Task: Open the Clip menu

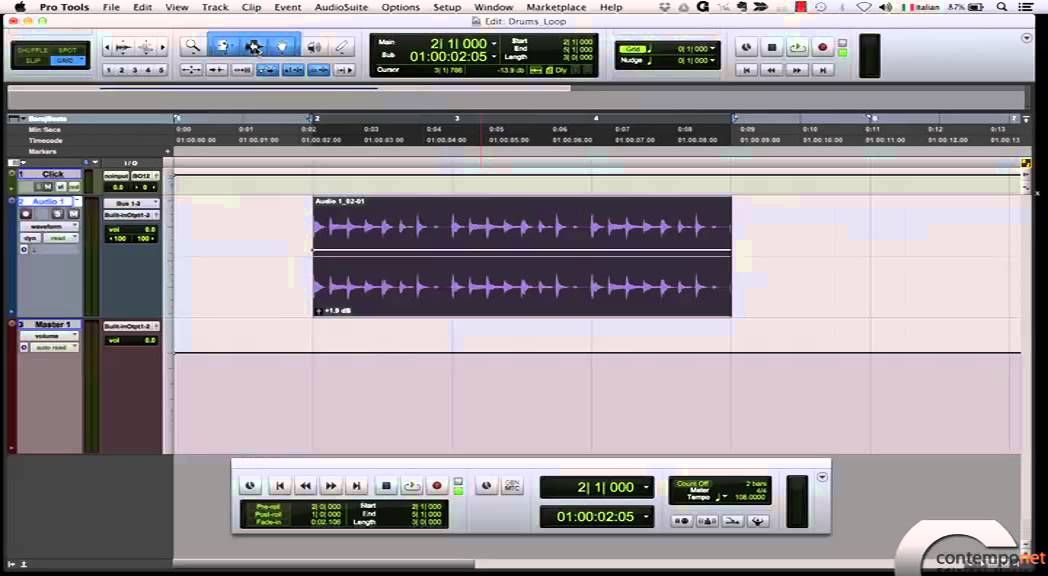Action: tap(251, 7)
